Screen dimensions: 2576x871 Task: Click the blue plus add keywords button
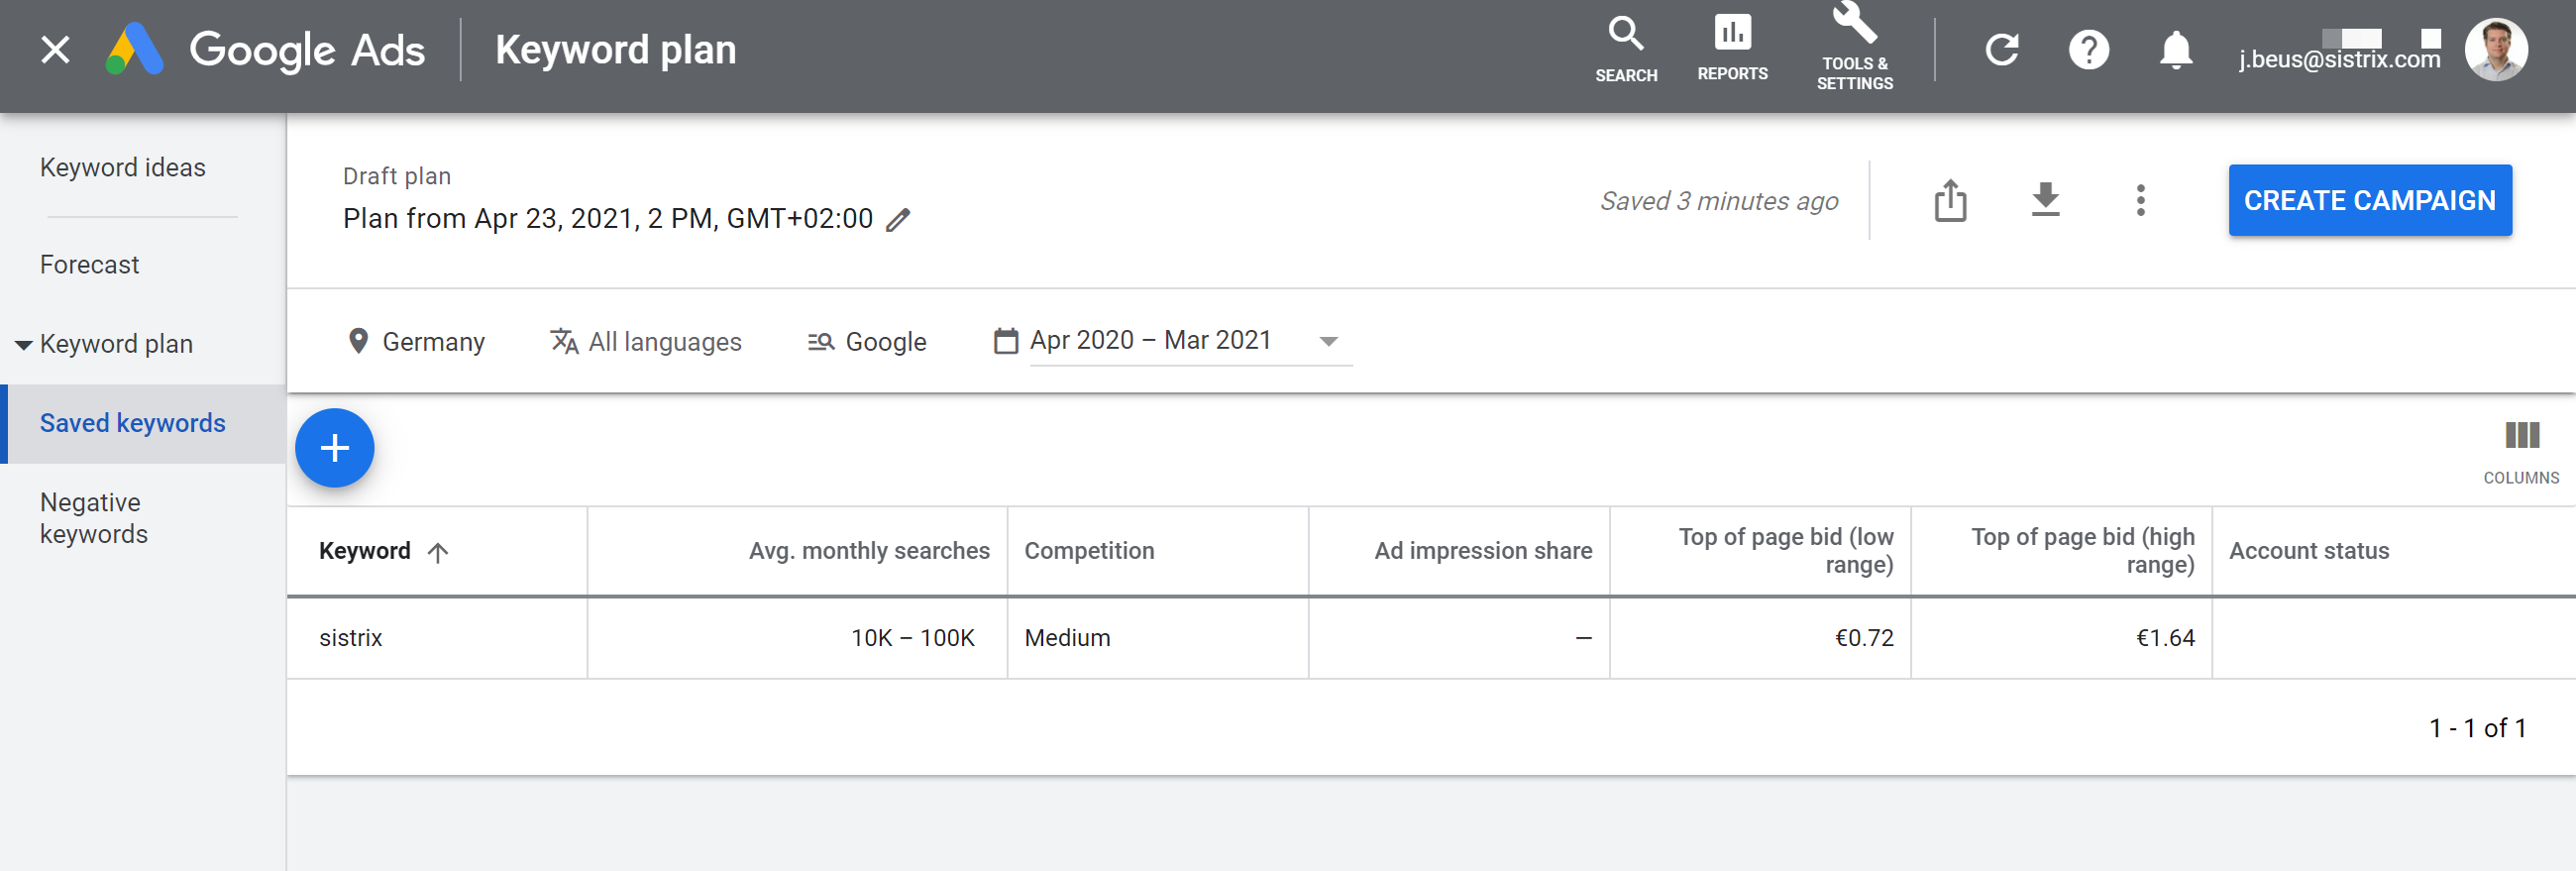point(334,448)
